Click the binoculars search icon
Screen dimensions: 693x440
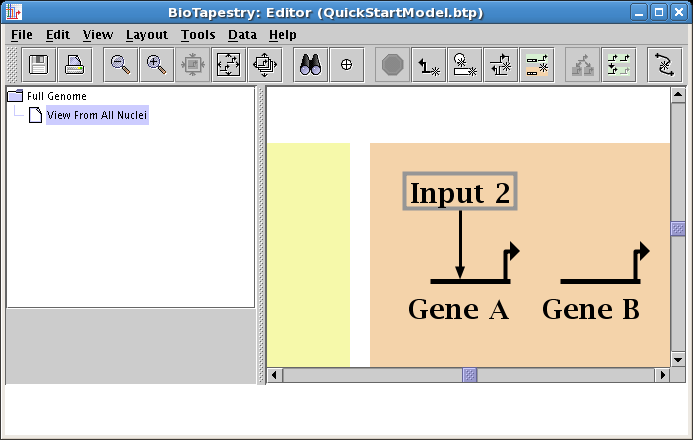[310, 64]
